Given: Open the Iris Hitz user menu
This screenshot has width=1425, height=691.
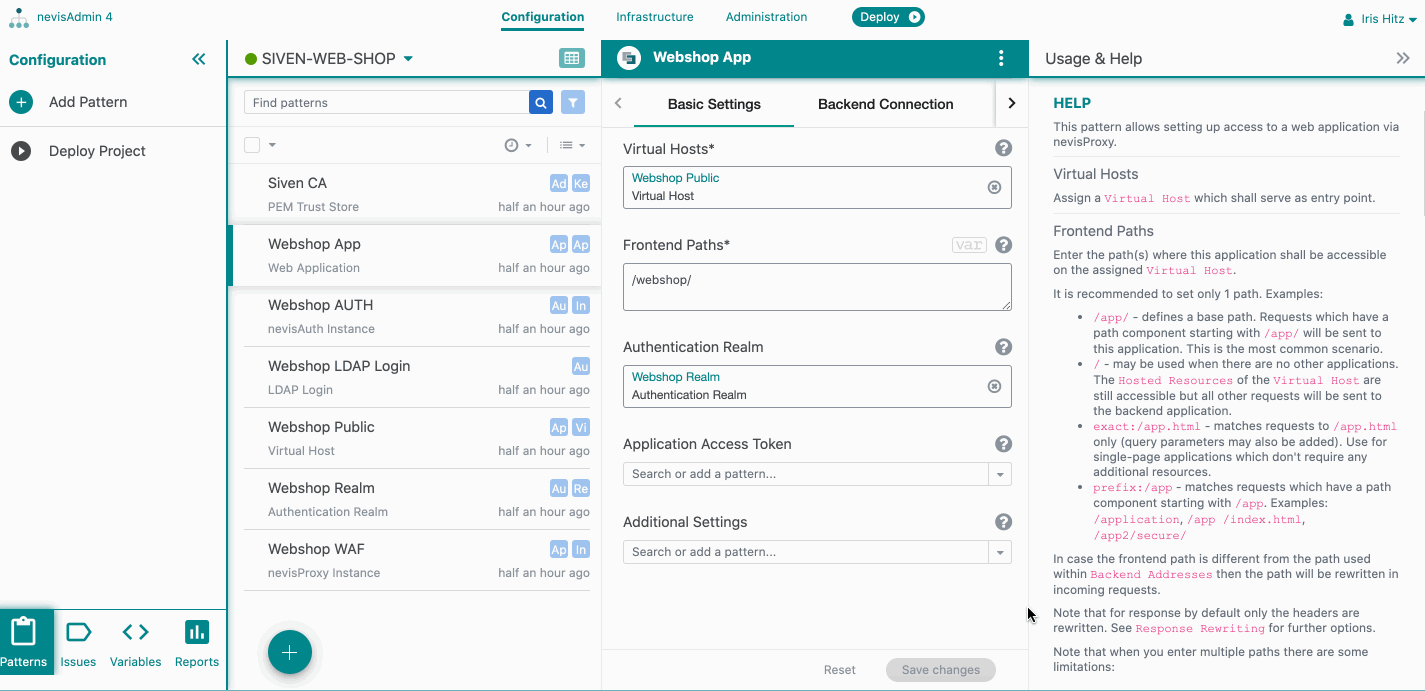Looking at the screenshot, I should 1379,19.
